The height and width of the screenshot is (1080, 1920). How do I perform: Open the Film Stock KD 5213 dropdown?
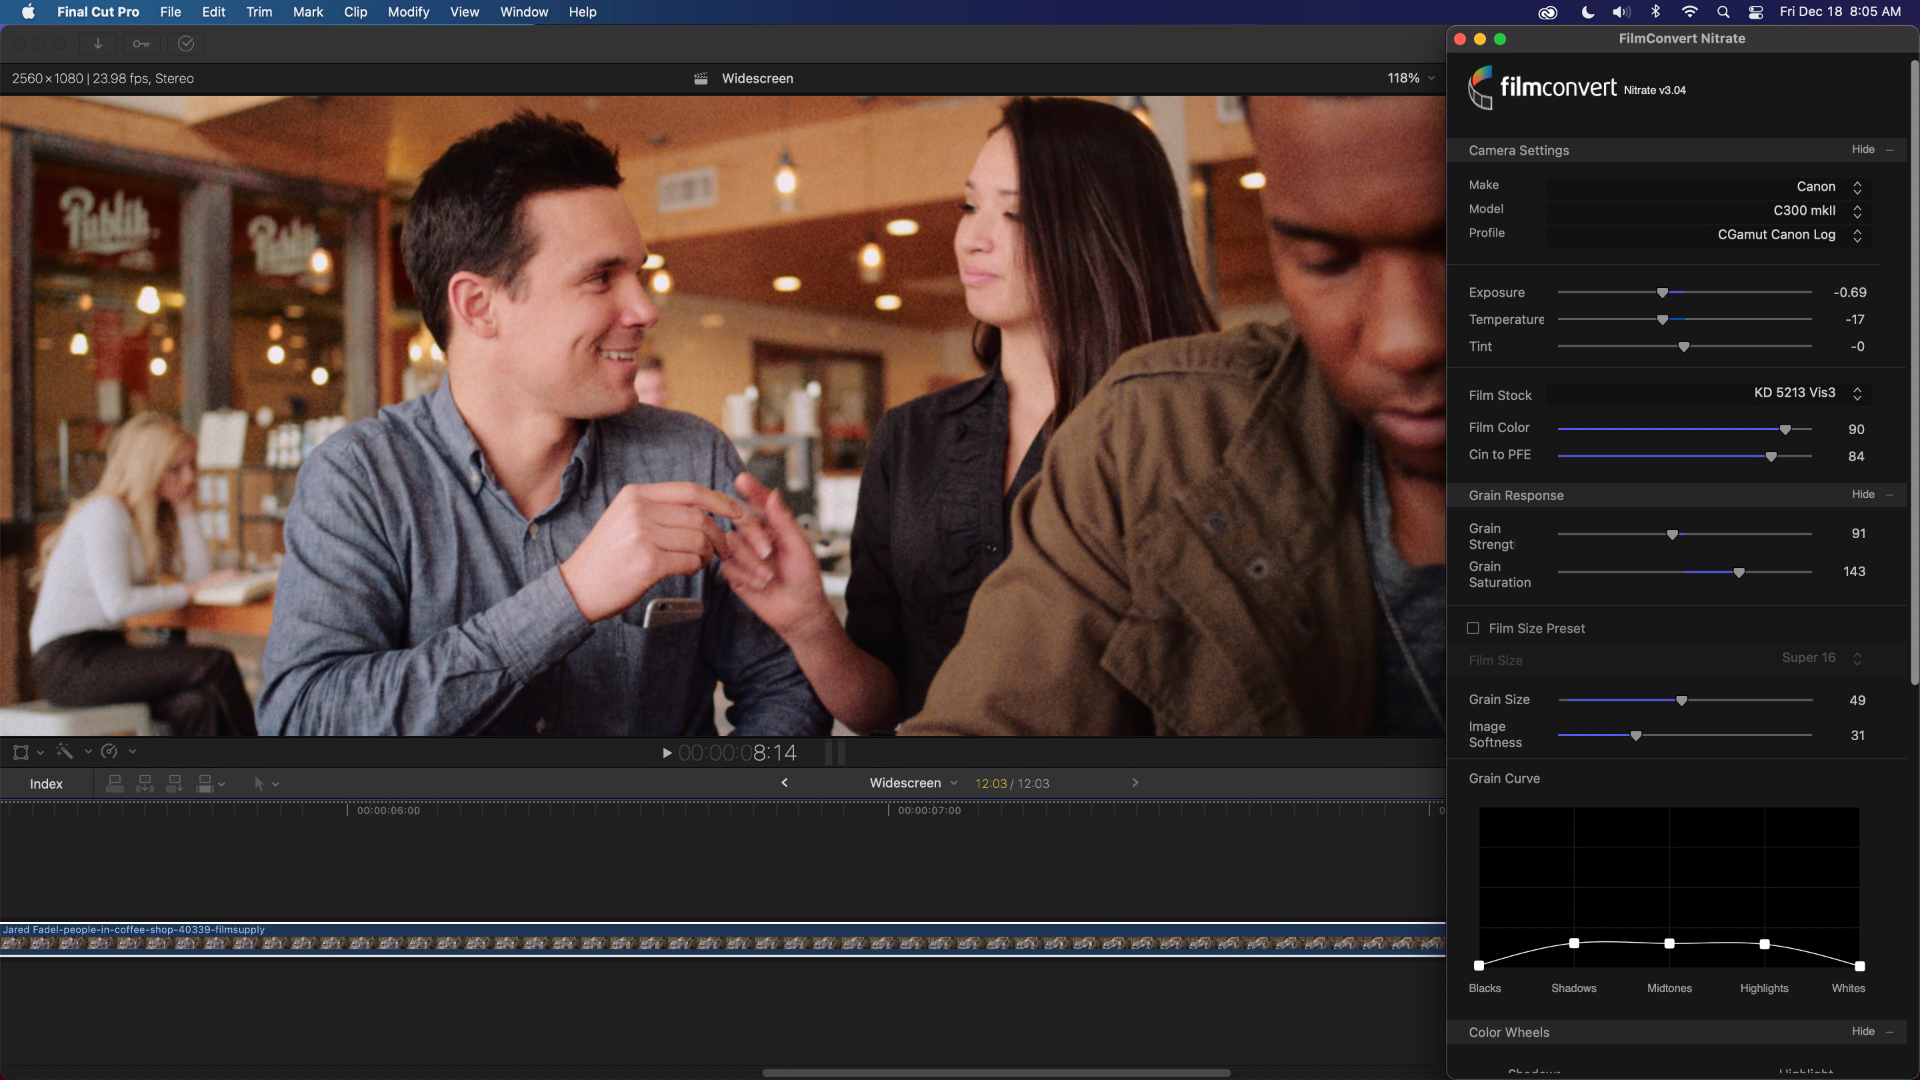coord(1708,393)
